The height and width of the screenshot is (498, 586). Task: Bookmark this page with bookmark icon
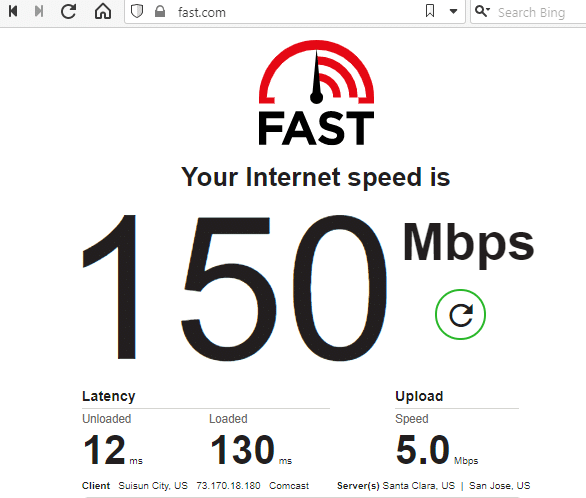pyautogui.click(x=430, y=11)
